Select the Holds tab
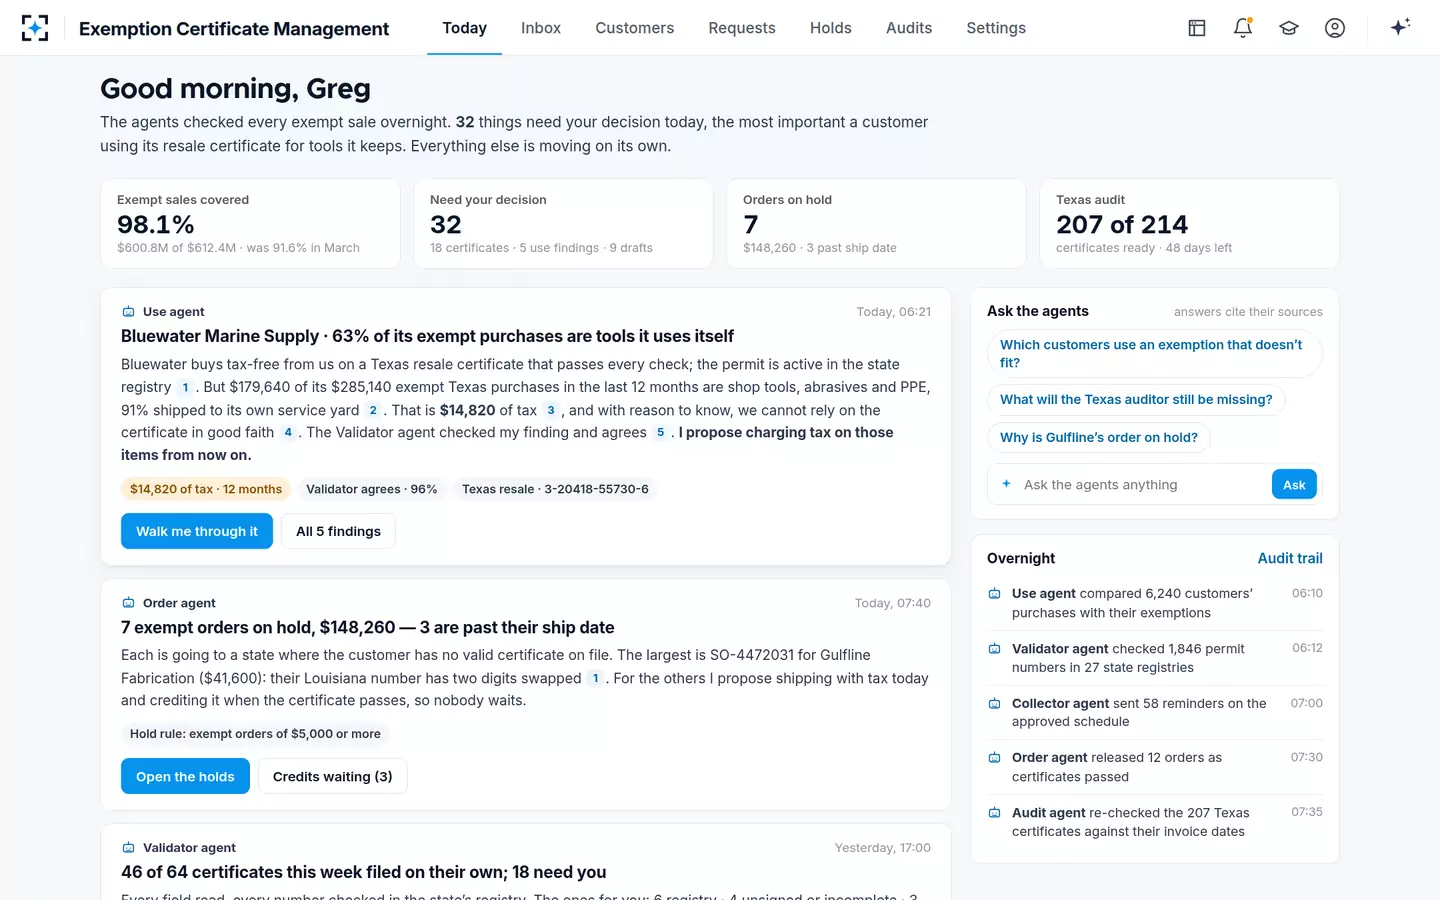This screenshot has height=900, width=1440. [831, 28]
